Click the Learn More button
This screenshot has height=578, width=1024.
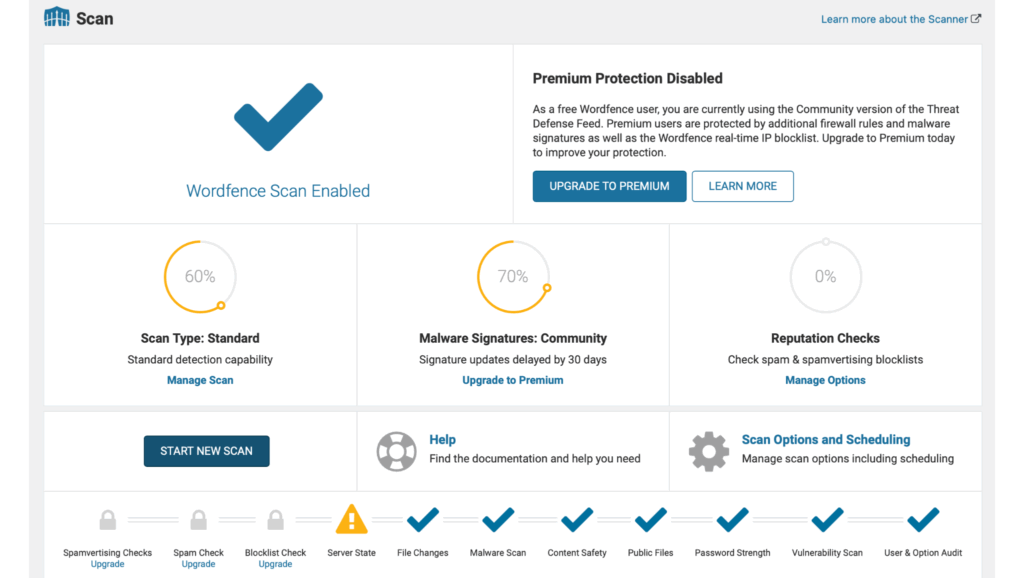(x=743, y=186)
